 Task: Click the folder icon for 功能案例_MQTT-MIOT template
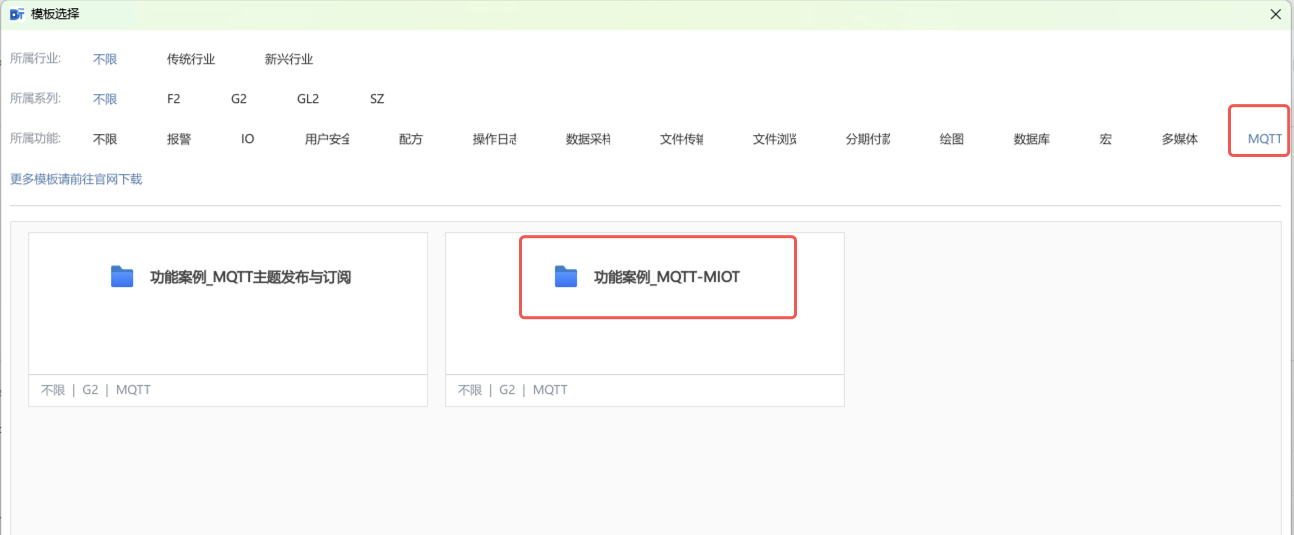click(x=566, y=277)
